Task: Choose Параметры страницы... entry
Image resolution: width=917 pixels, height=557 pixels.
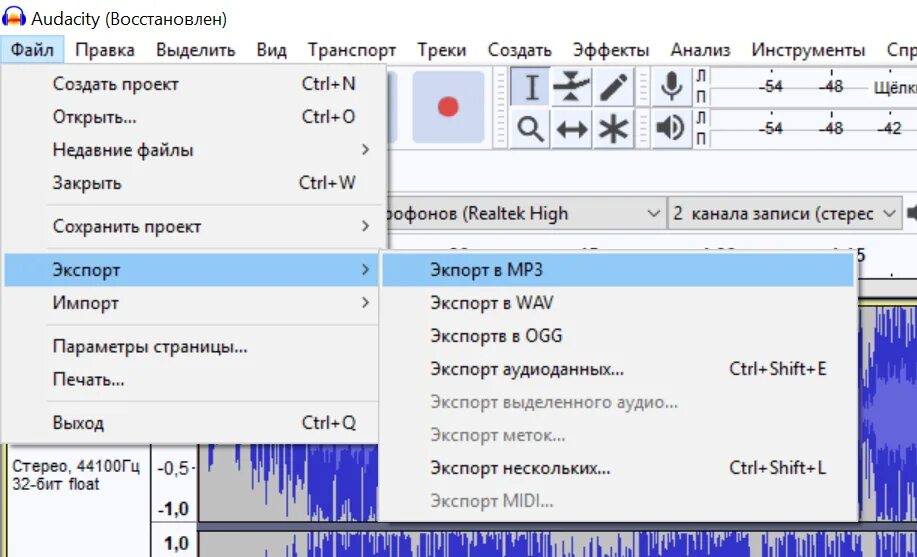Action: (194, 347)
